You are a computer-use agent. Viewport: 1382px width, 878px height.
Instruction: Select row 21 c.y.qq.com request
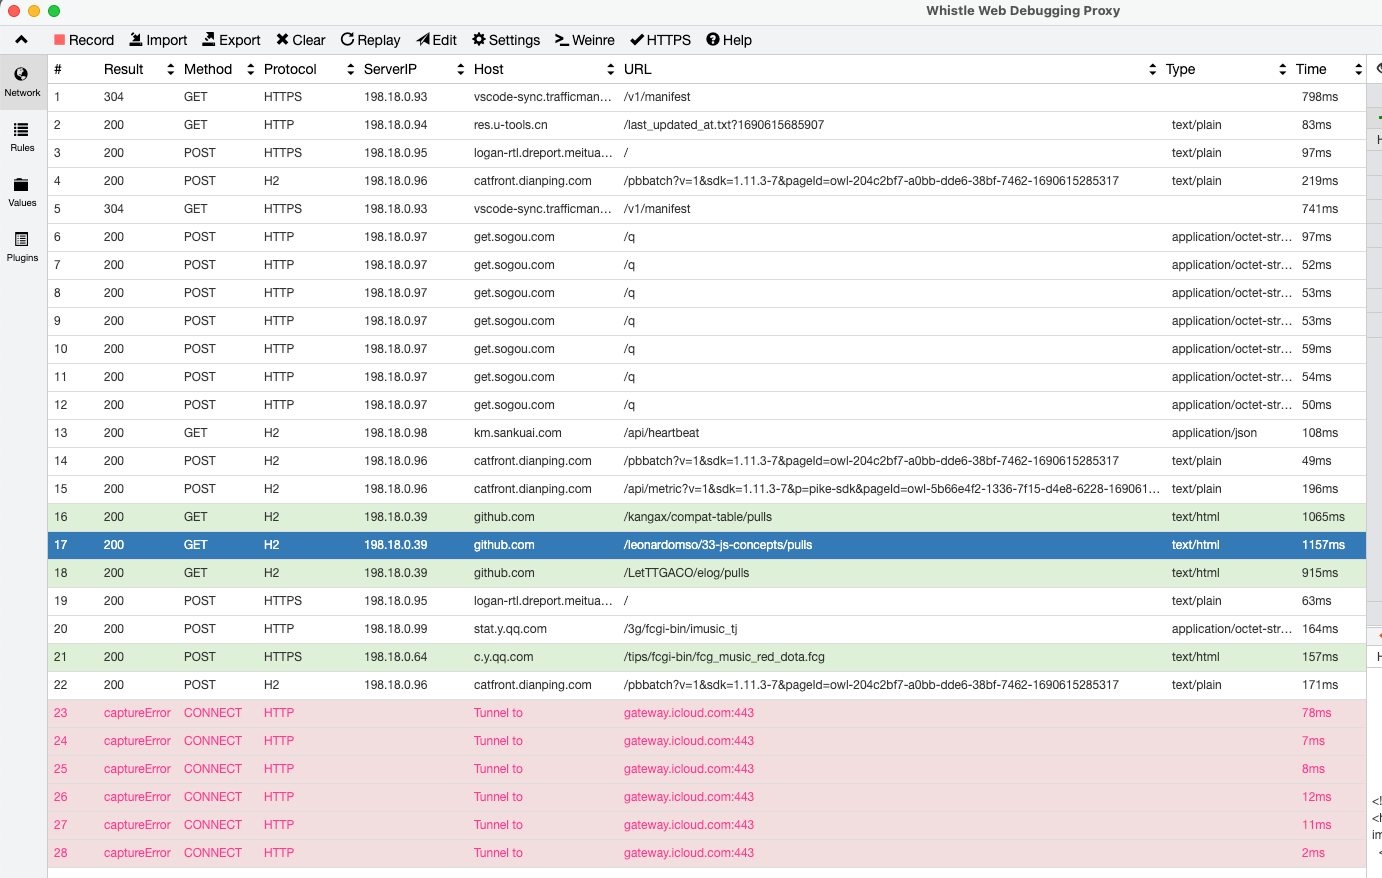coord(707,657)
